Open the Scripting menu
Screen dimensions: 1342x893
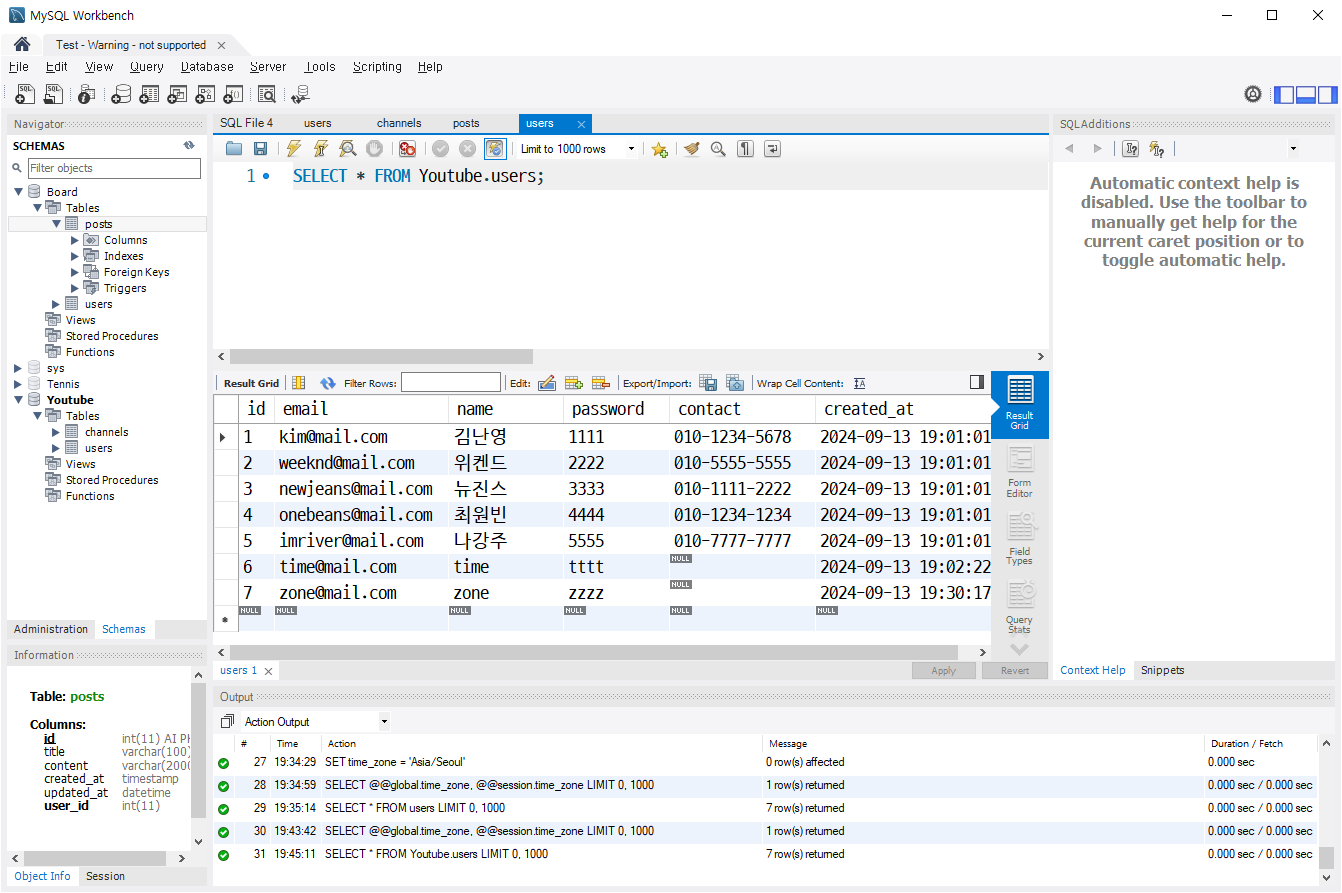tap(377, 67)
